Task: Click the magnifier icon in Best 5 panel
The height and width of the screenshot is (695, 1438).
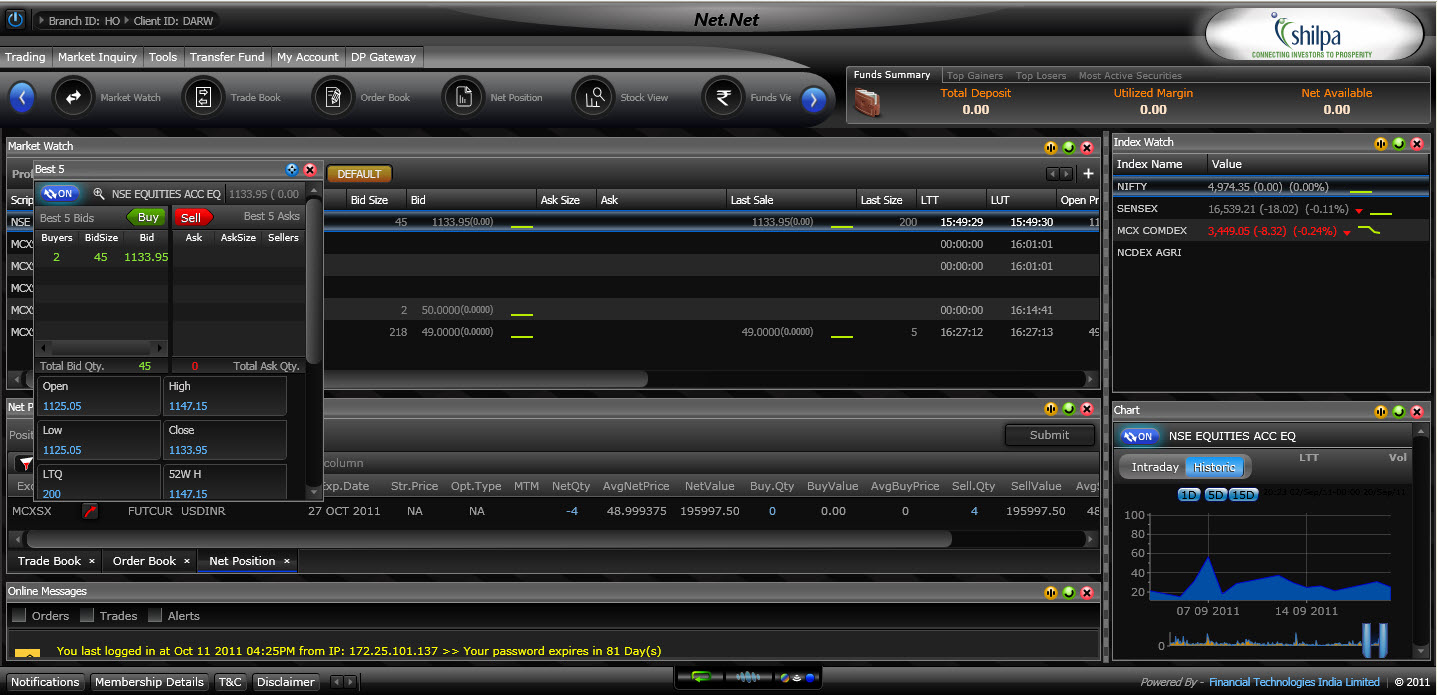Action: point(98,194)
